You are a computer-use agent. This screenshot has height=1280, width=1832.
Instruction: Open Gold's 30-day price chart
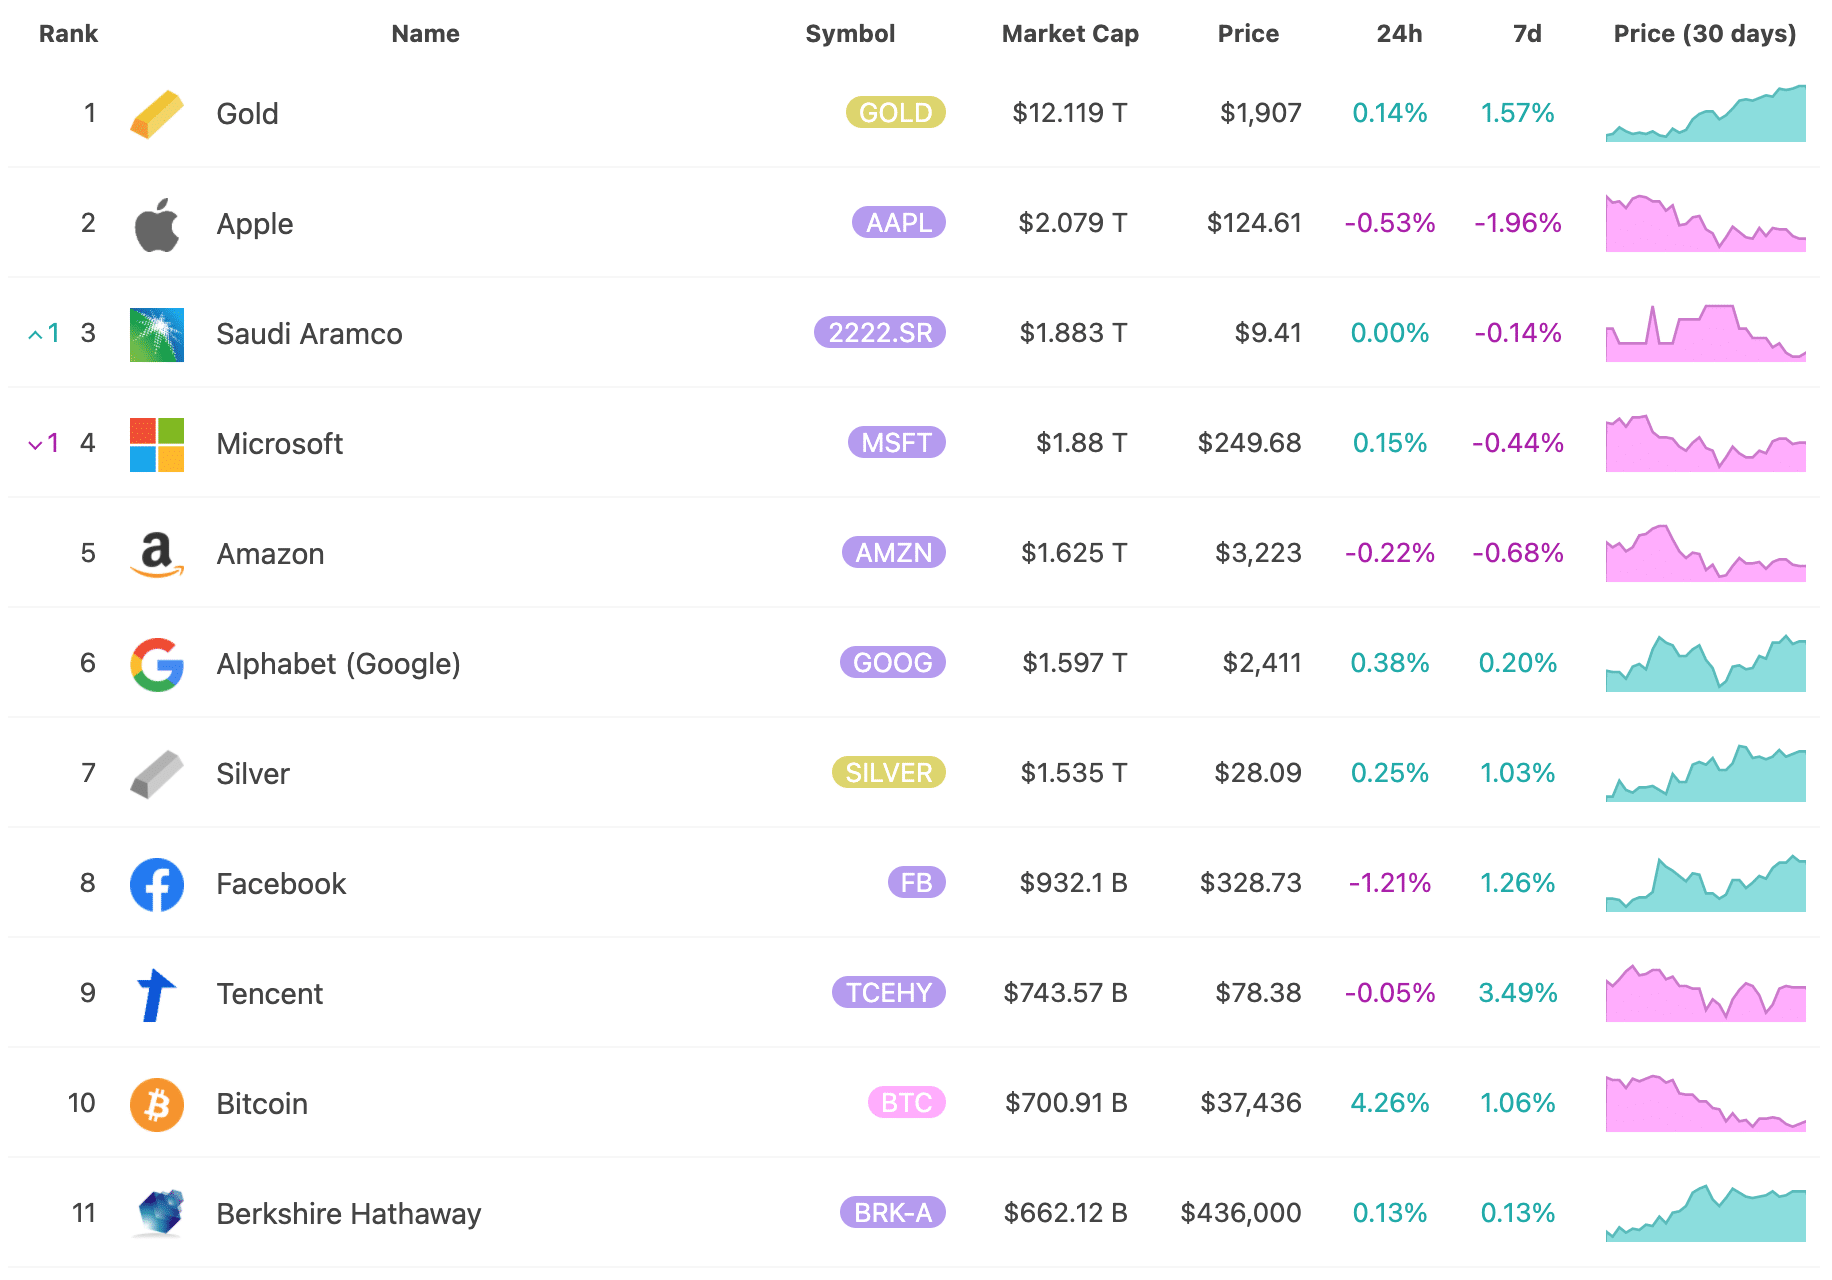[1705, 114]
